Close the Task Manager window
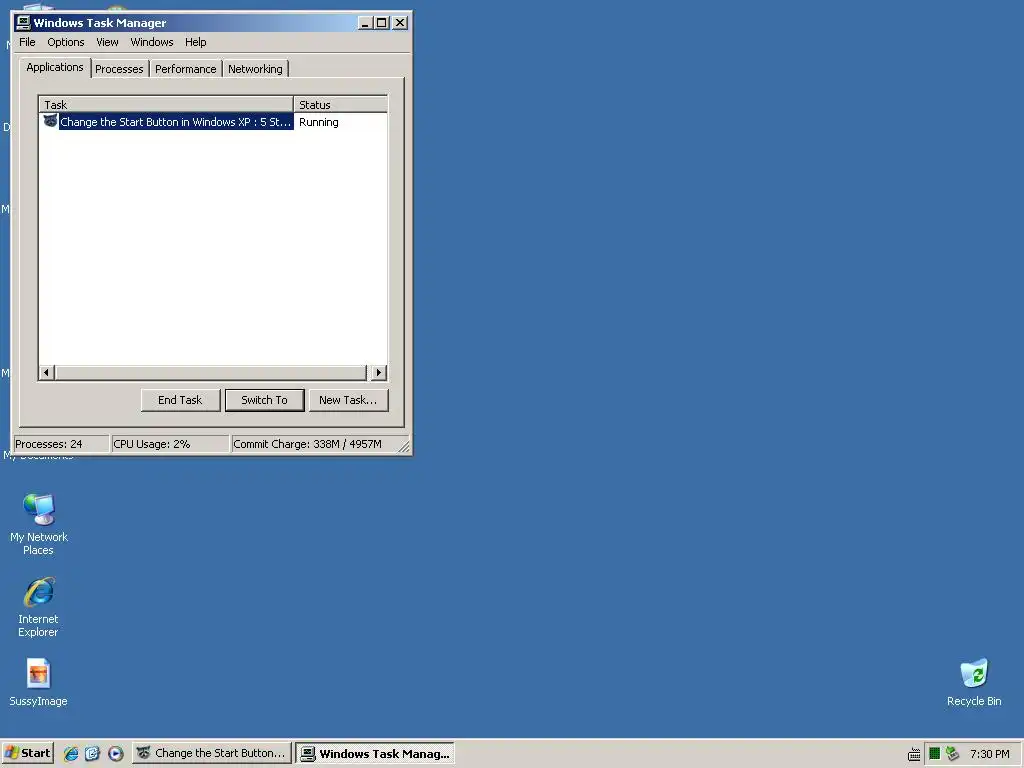 point(400,23)
